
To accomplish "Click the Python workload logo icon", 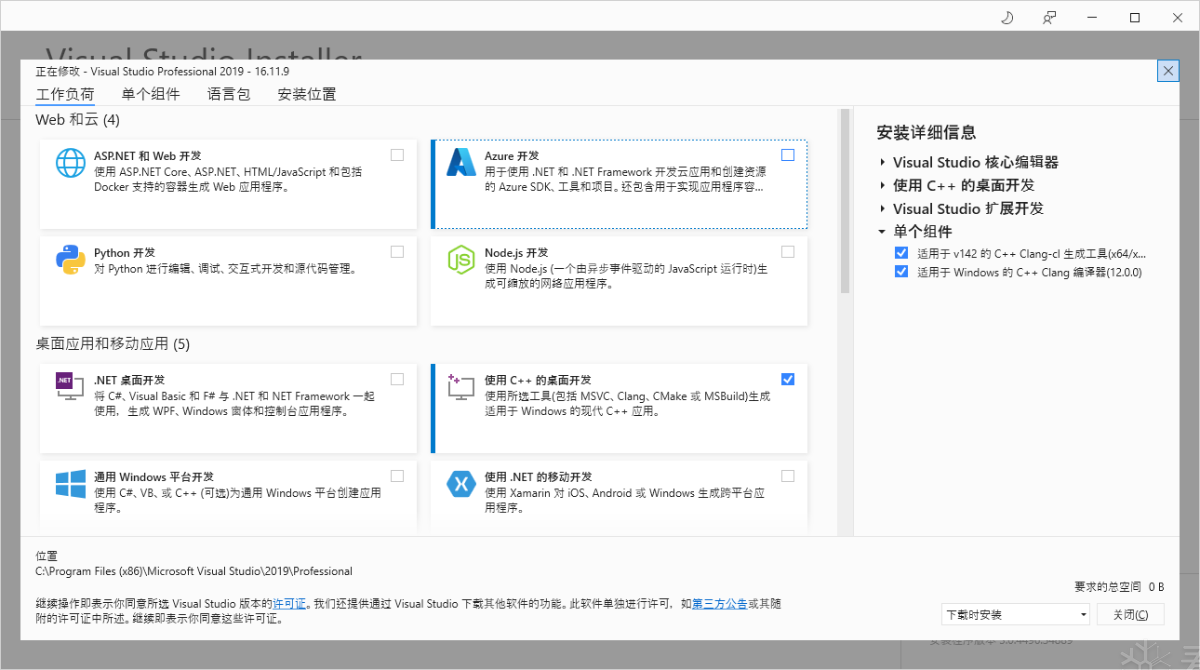I will pos(71,259).
